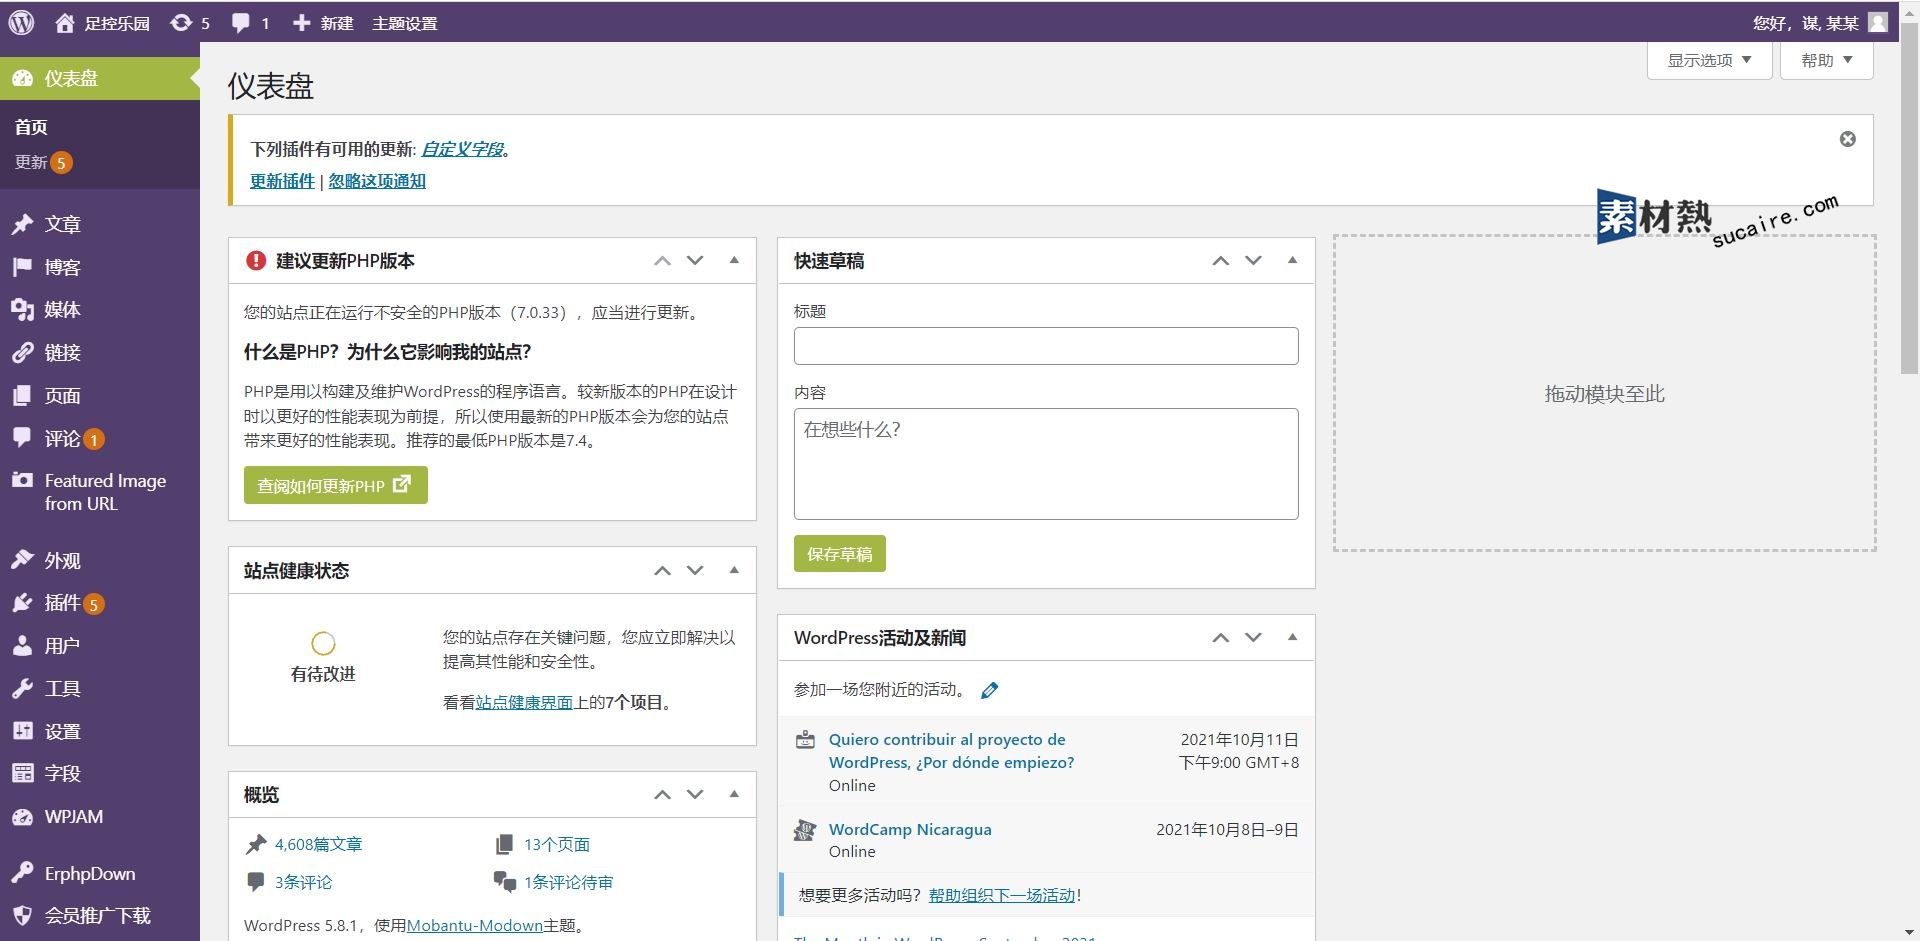Open 13个页面 link
1920x941 pixels.
pos(556,844)
